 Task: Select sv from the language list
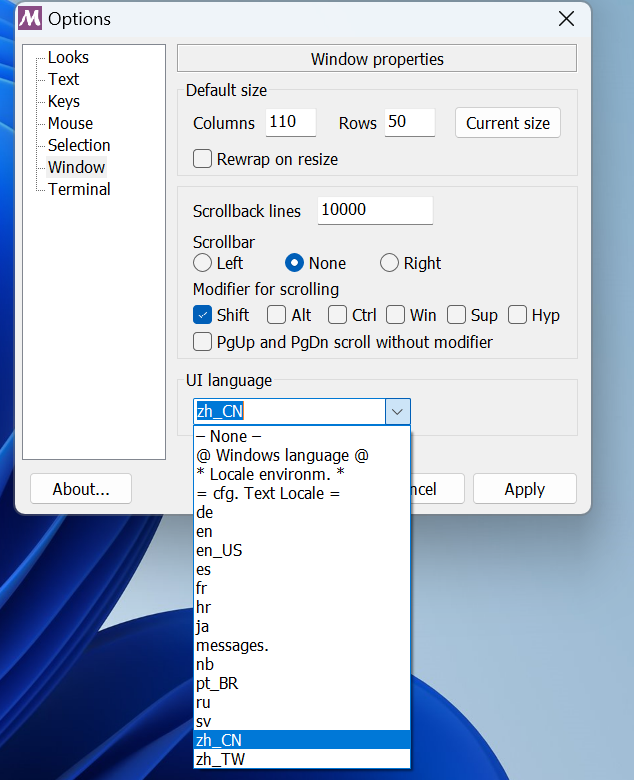pos(302,721)
